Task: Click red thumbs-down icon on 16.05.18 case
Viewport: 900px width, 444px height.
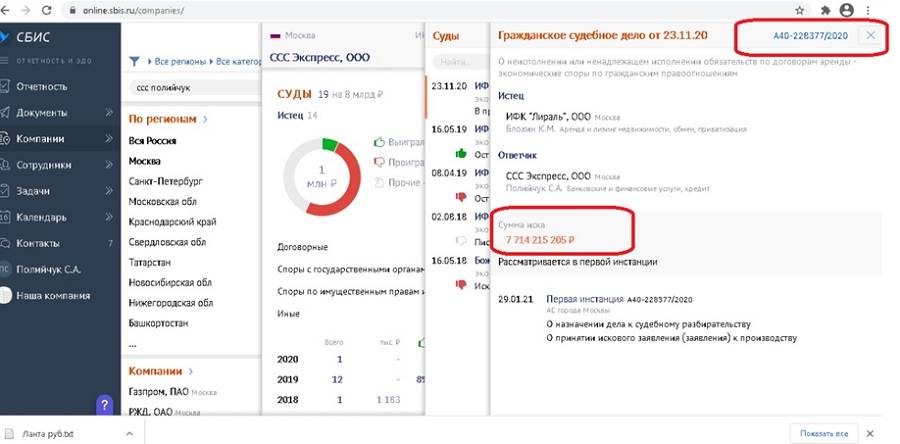Action: click(460, 284)
